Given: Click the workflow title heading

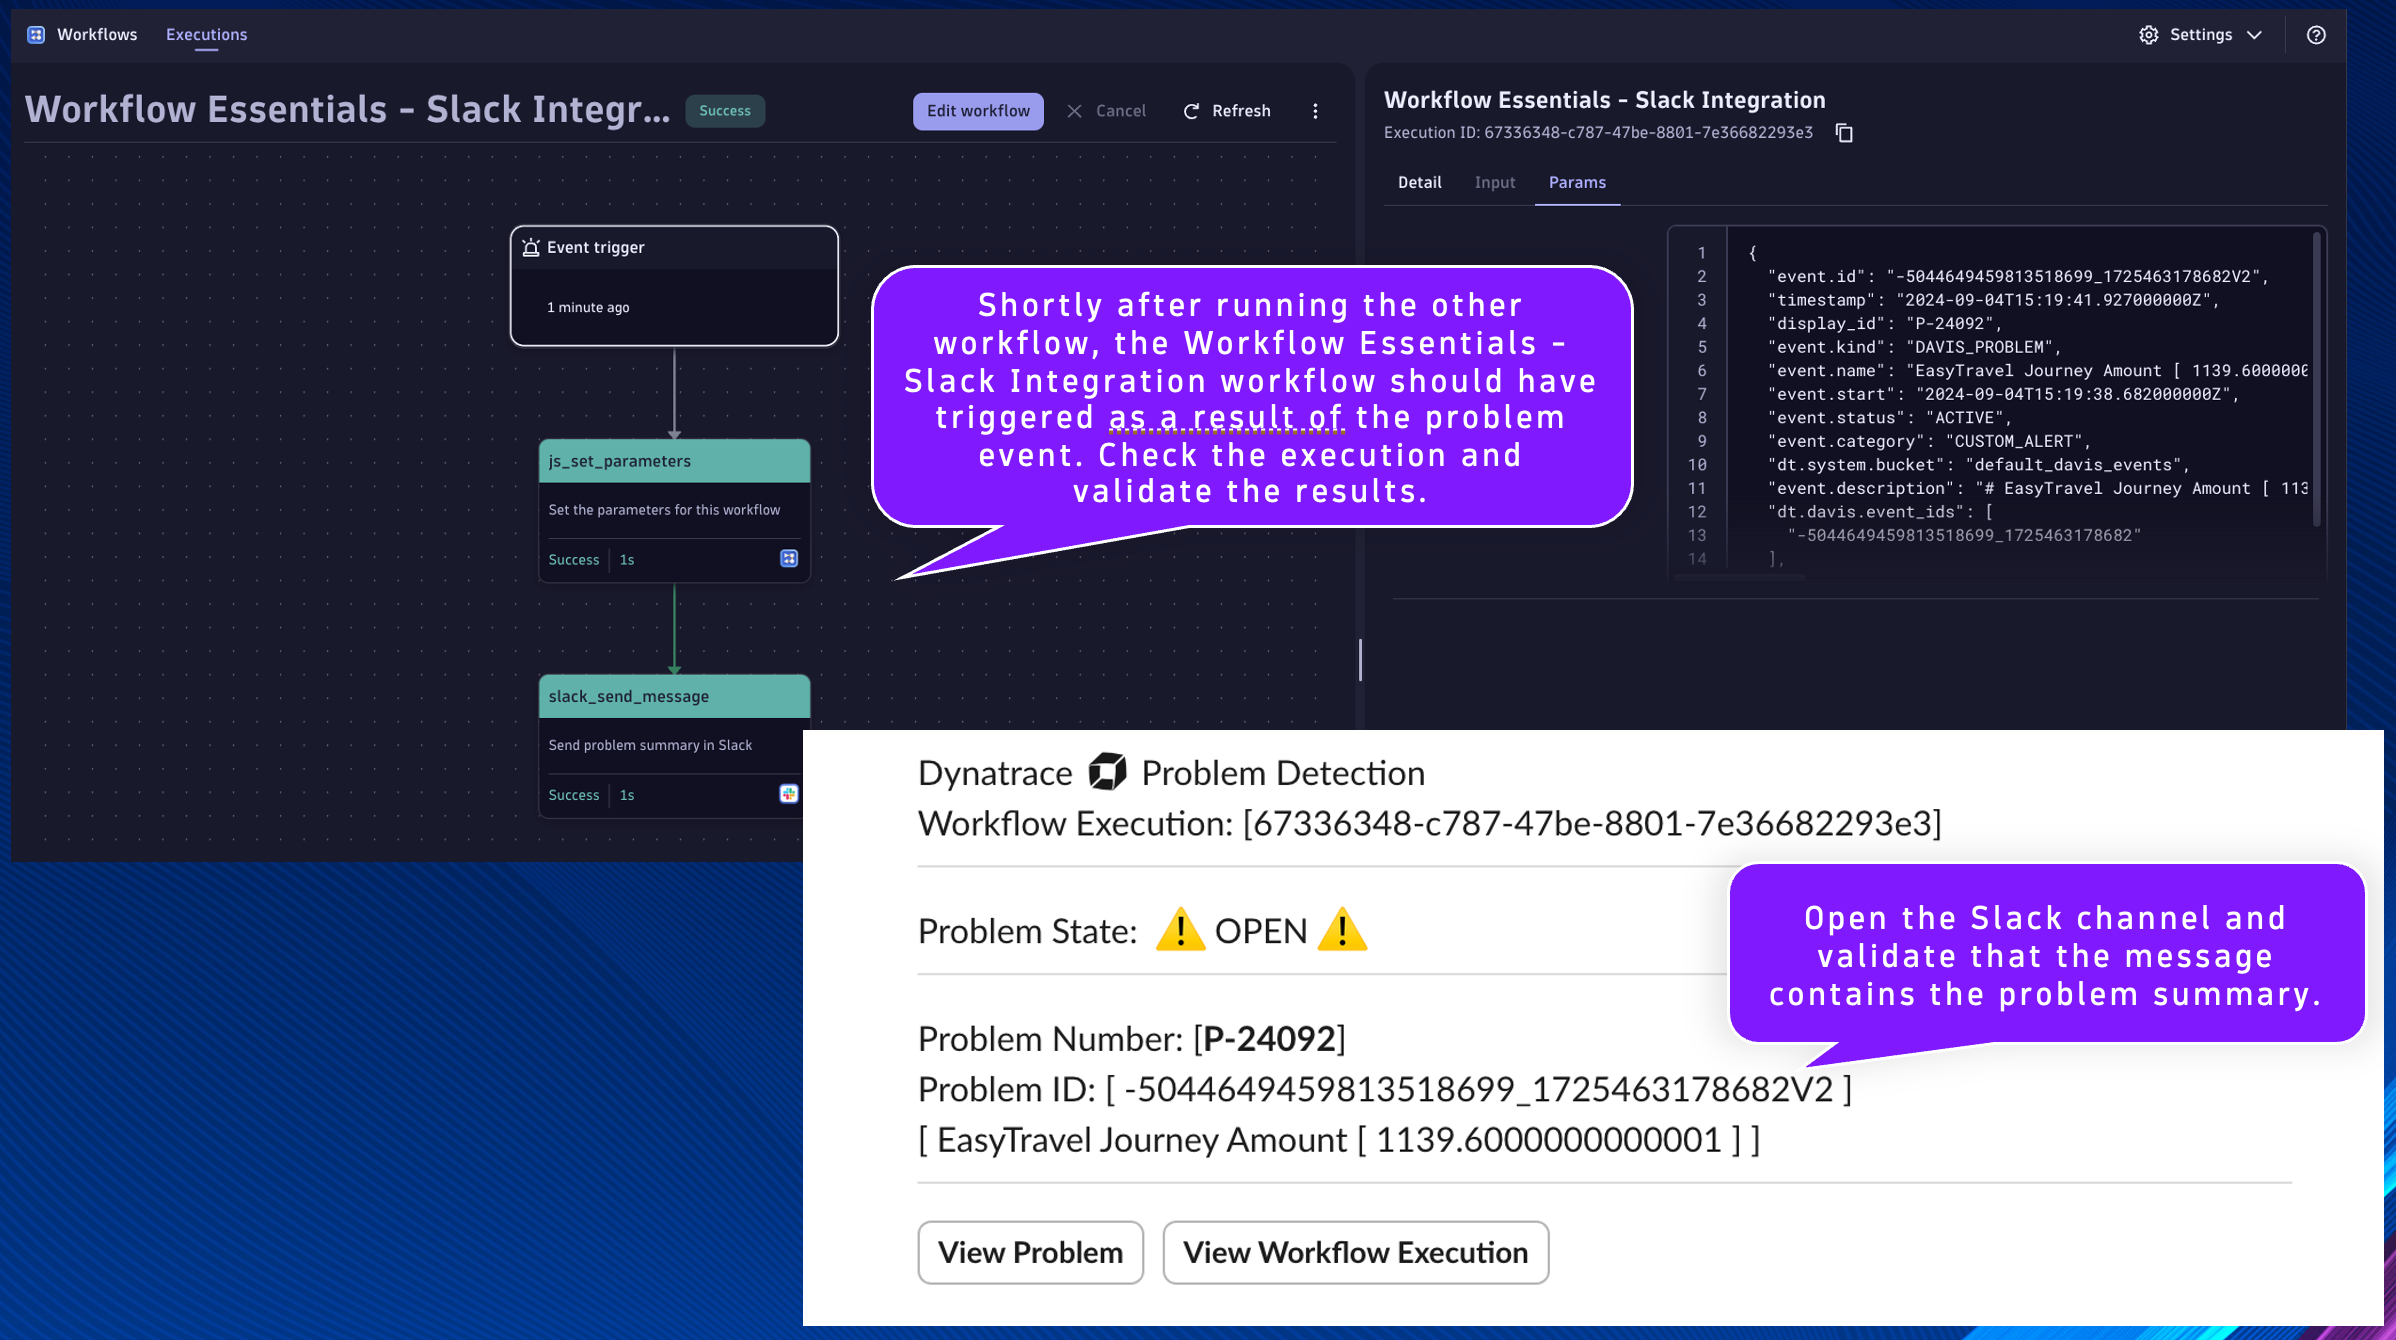Looking at the screenshot, I should pos(347,109).
